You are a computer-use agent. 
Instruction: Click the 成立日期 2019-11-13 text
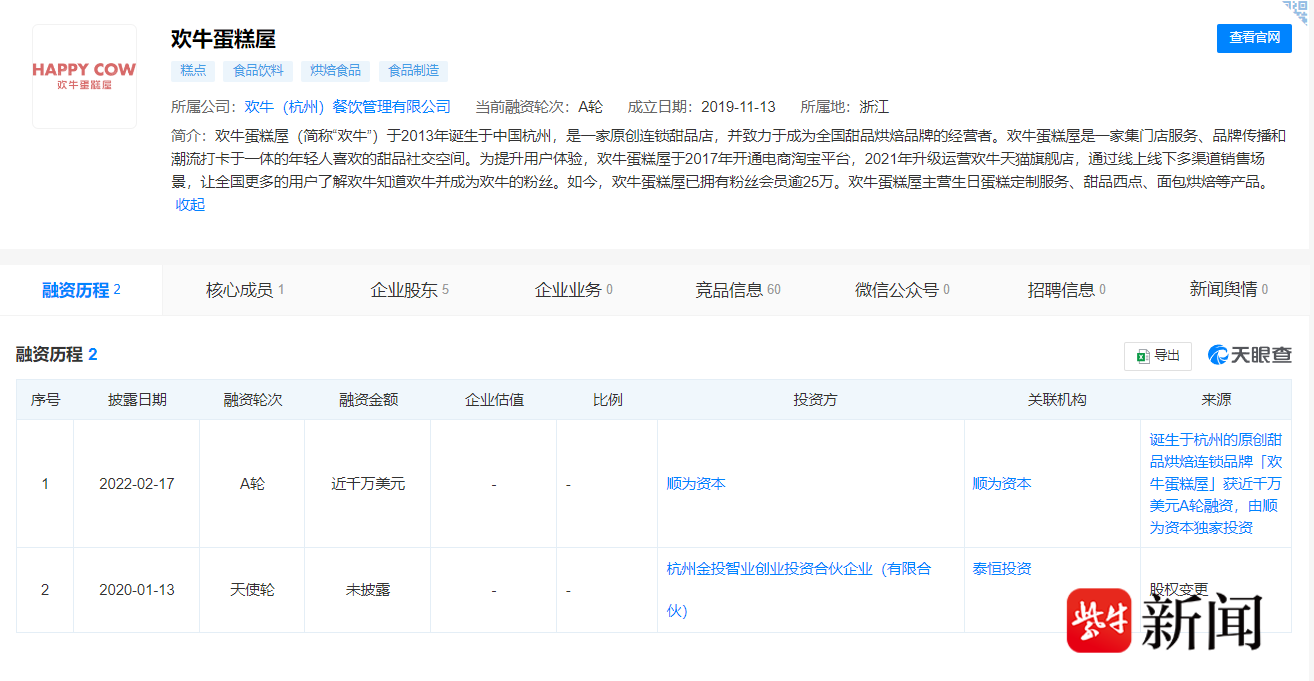click(x=701, y=107)
